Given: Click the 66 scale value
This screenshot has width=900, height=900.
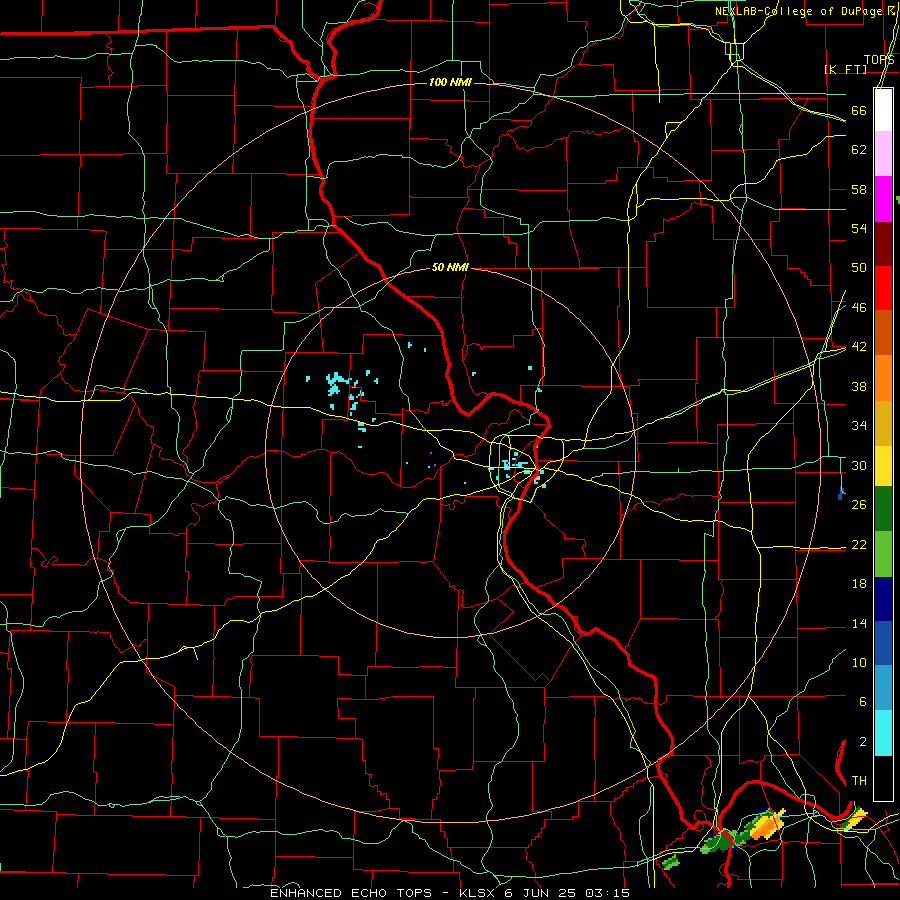Looking at the screenshot, I should coord(859,110).
